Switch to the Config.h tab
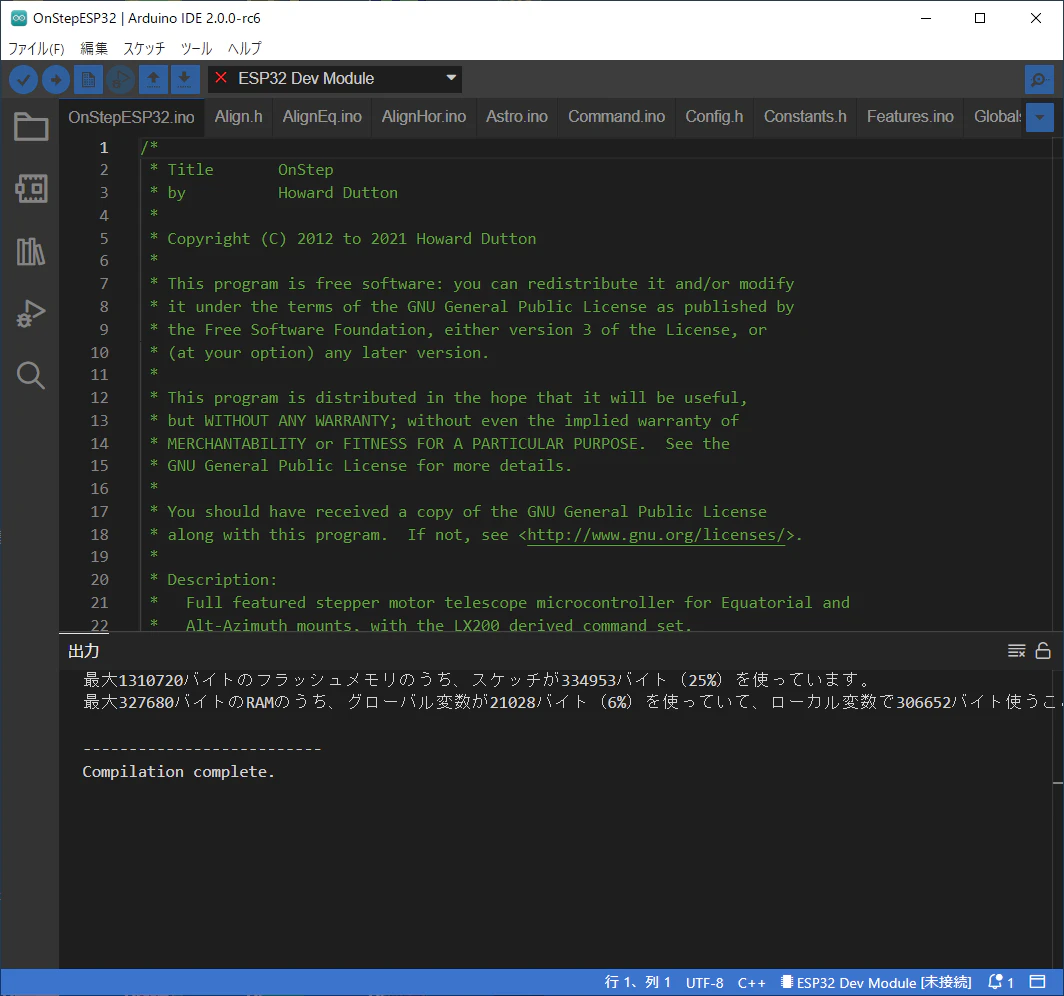 715,117
